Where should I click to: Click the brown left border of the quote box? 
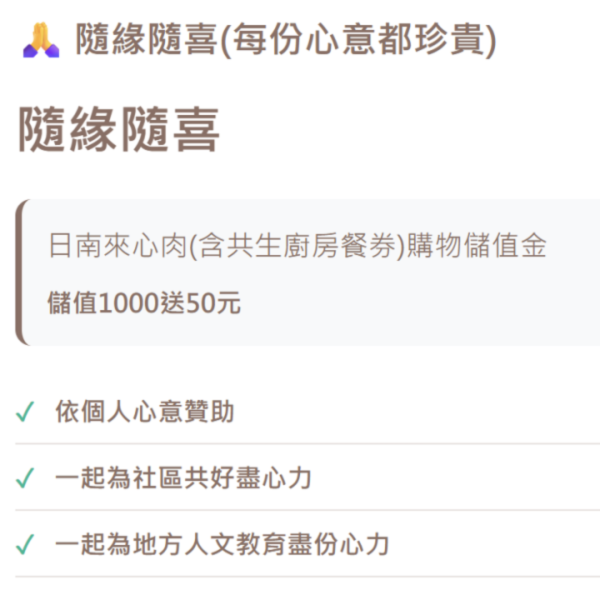(19, 272)
